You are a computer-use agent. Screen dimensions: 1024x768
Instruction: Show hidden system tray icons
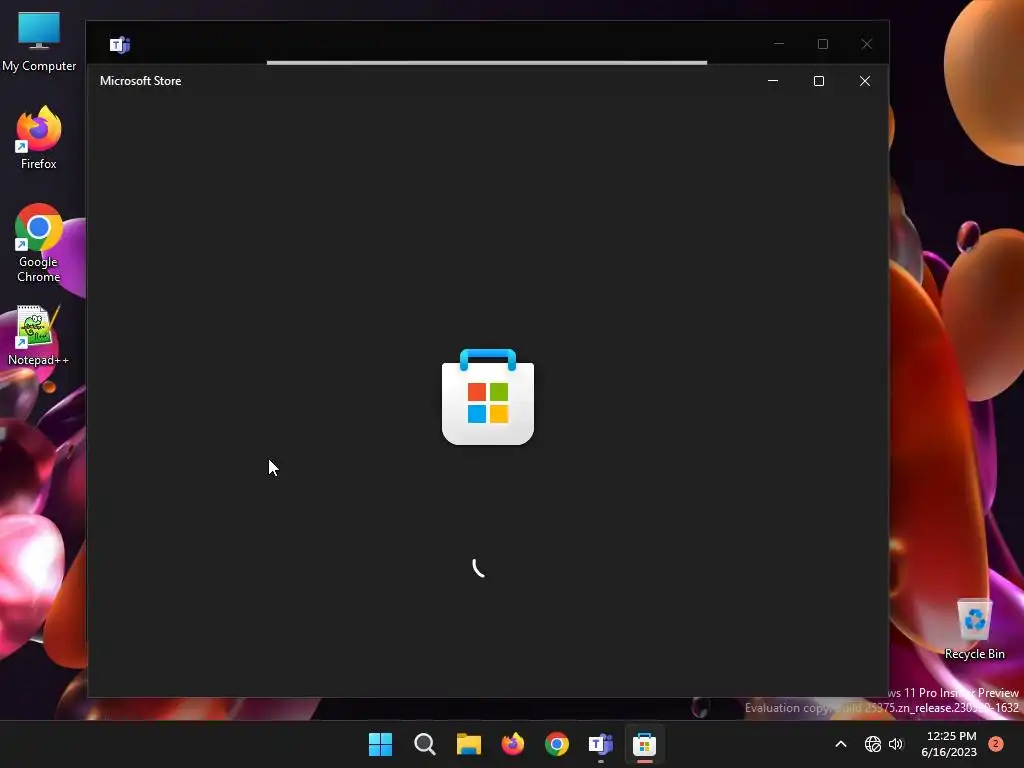841,744
